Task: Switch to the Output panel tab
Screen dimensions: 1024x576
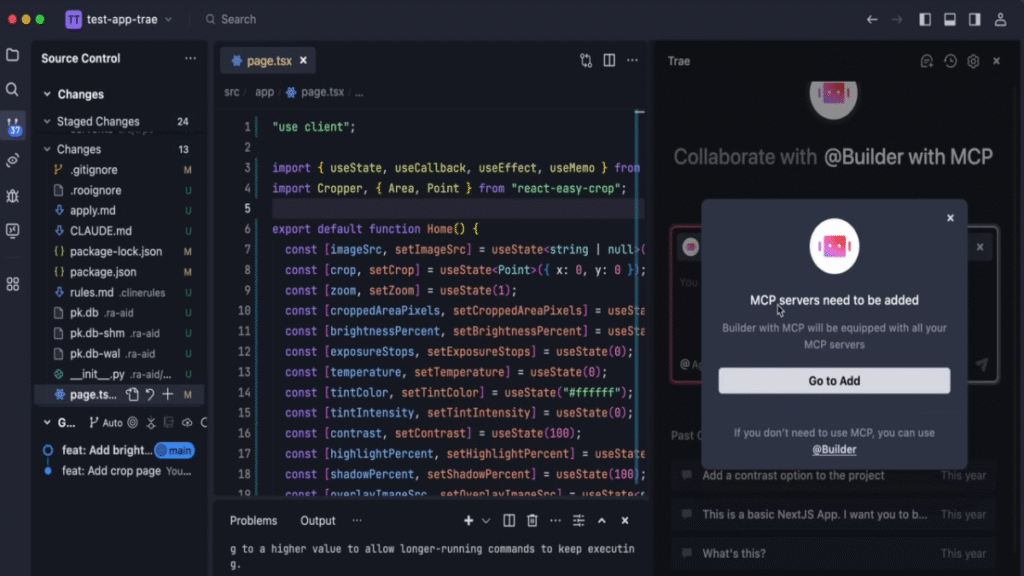Action: [x=317, y=520]
